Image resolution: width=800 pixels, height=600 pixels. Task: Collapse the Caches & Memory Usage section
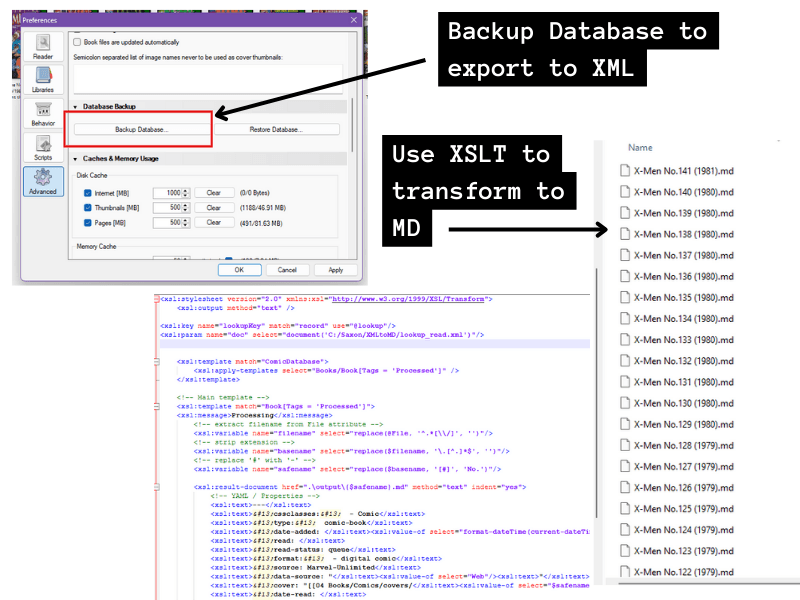(x=75, y=158)
